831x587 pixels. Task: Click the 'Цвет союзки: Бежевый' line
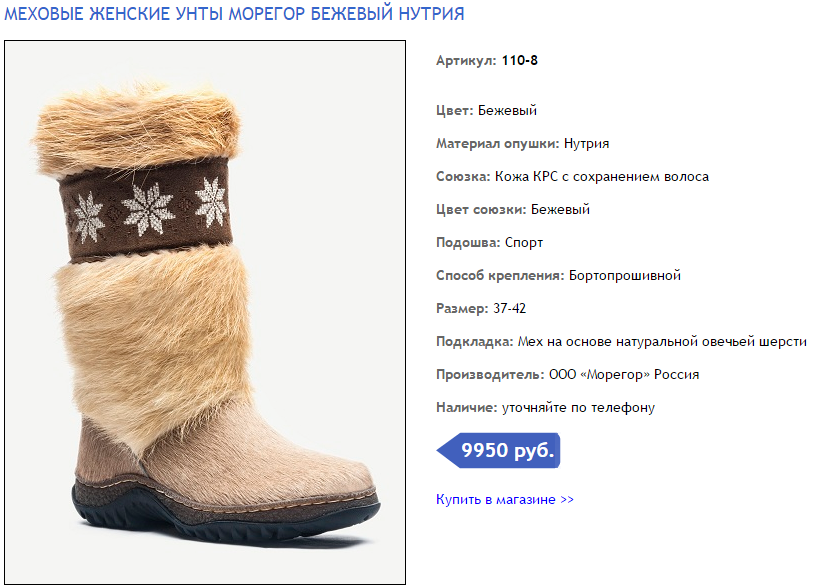[512, 209]
